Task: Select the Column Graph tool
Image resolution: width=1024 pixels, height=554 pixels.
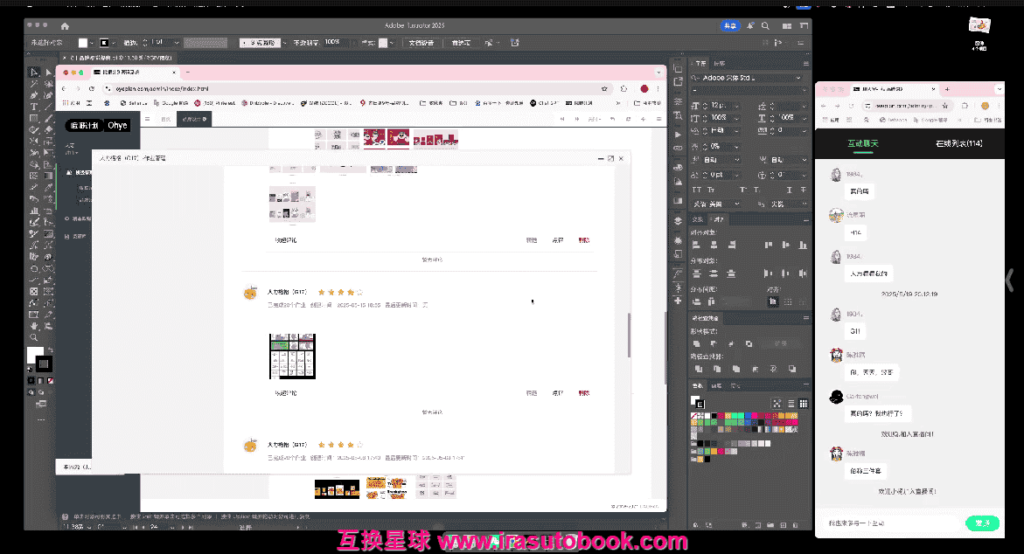Action: [x=34, y=210]
